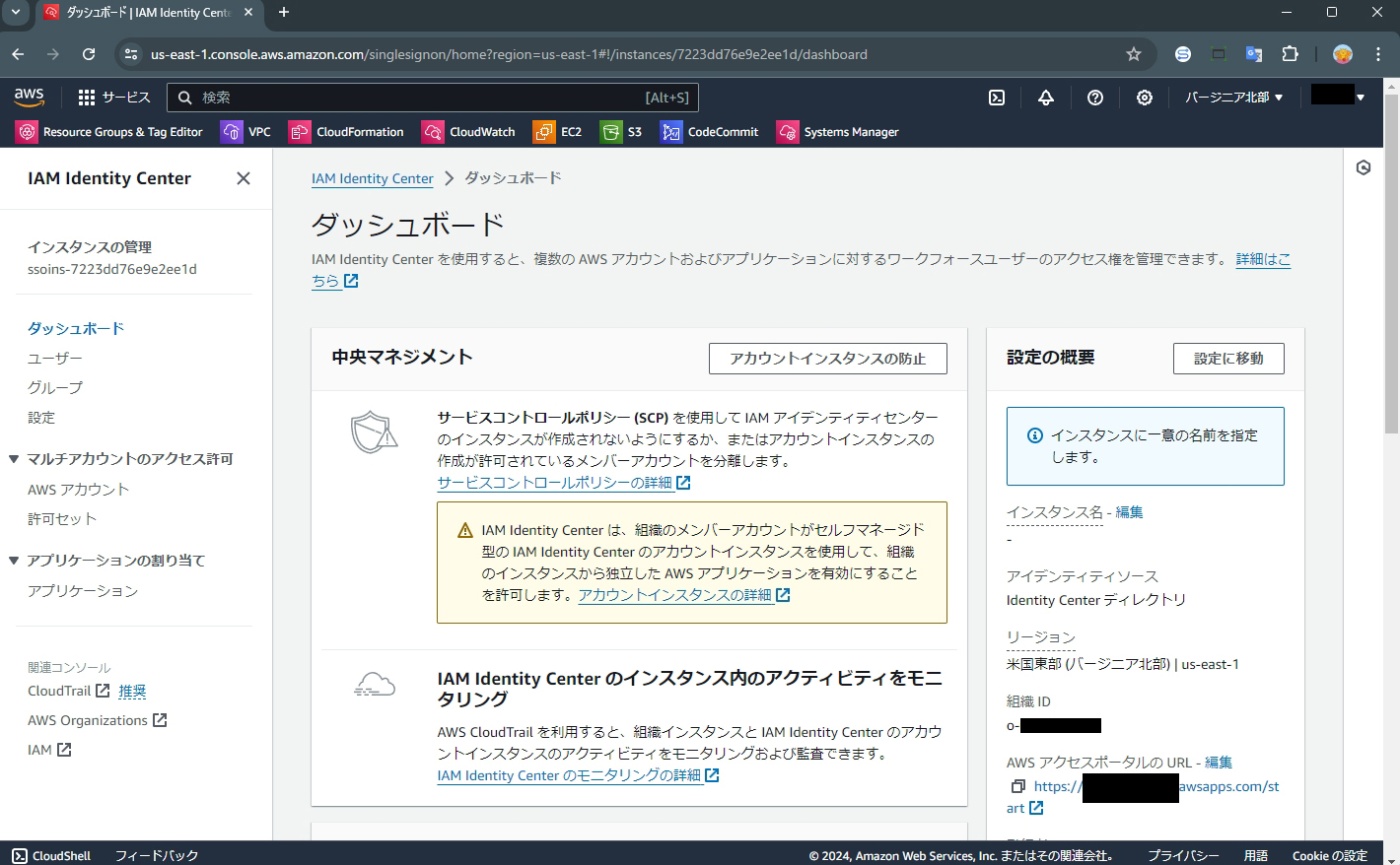Screen dimensions: 1400x865
Task: Click the site information icon in address bar
Action: coord(131,54)
